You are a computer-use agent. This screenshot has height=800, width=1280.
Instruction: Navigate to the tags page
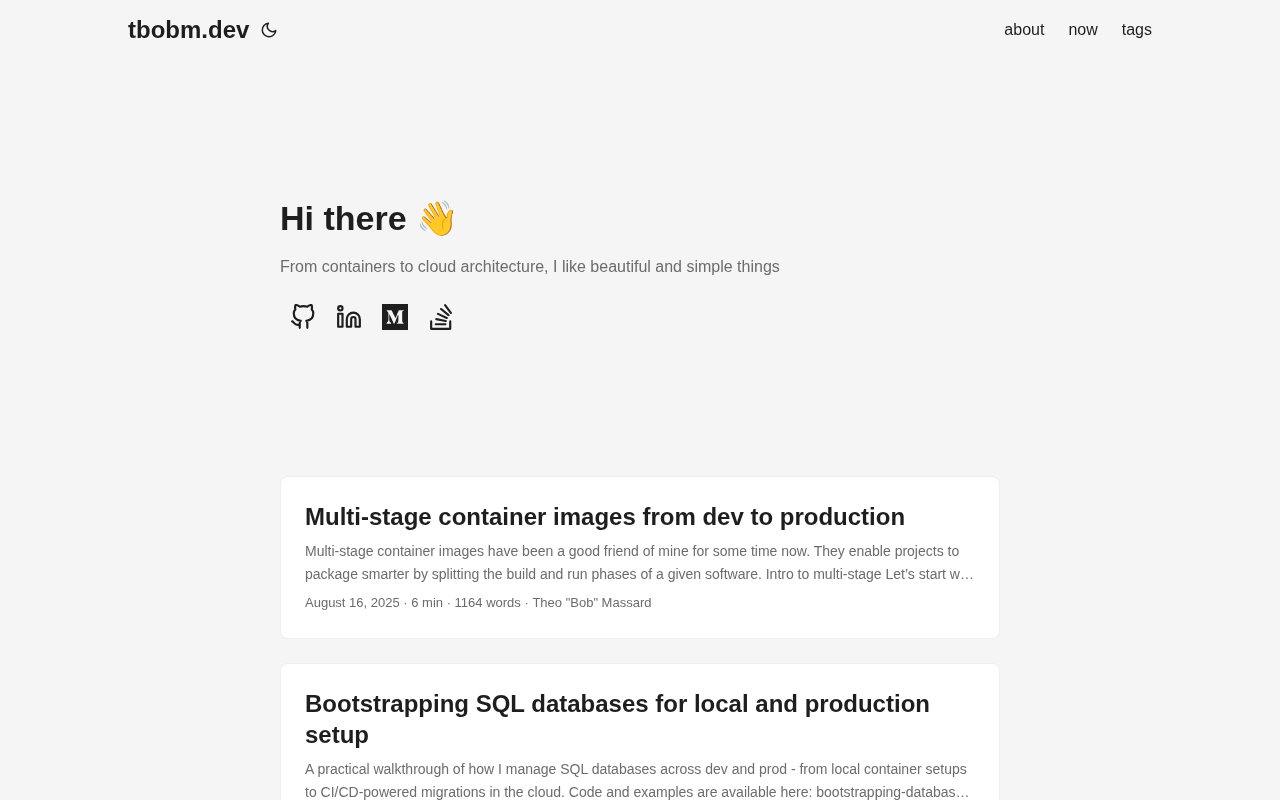(1137, 30)
